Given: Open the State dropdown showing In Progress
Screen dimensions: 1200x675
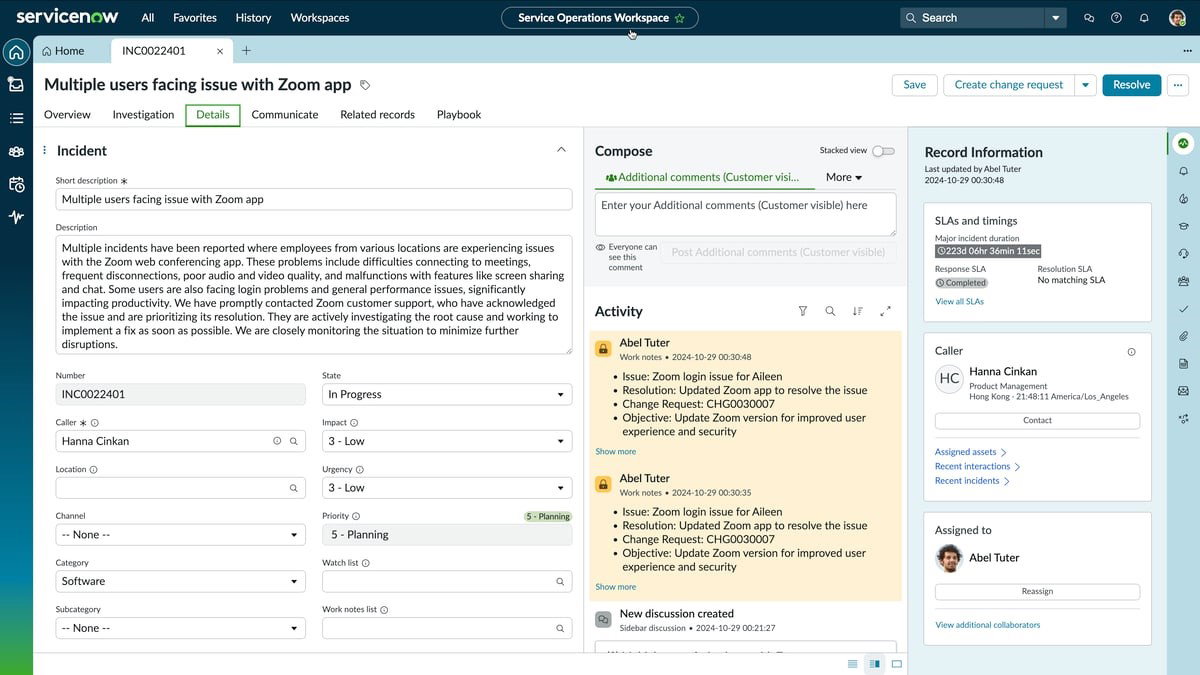Looking at the screenshot, I should click(x=447, y=394).
